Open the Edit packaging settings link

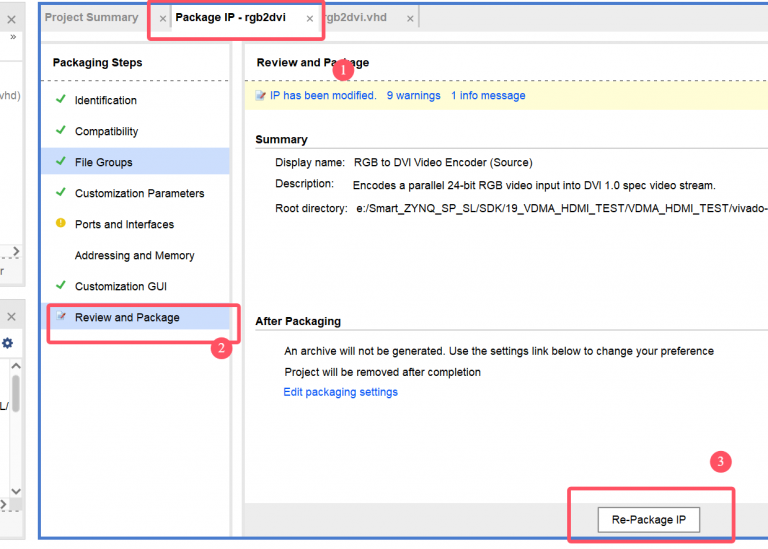point(340,392)
